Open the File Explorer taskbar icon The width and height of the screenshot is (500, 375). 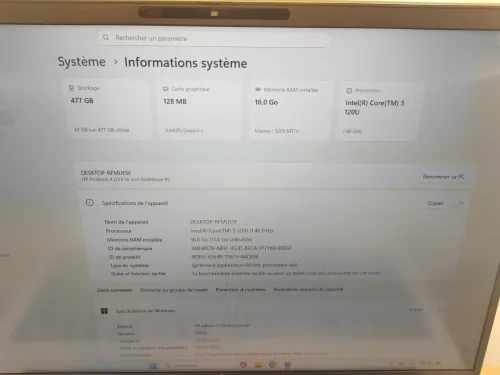coord(258,365)
